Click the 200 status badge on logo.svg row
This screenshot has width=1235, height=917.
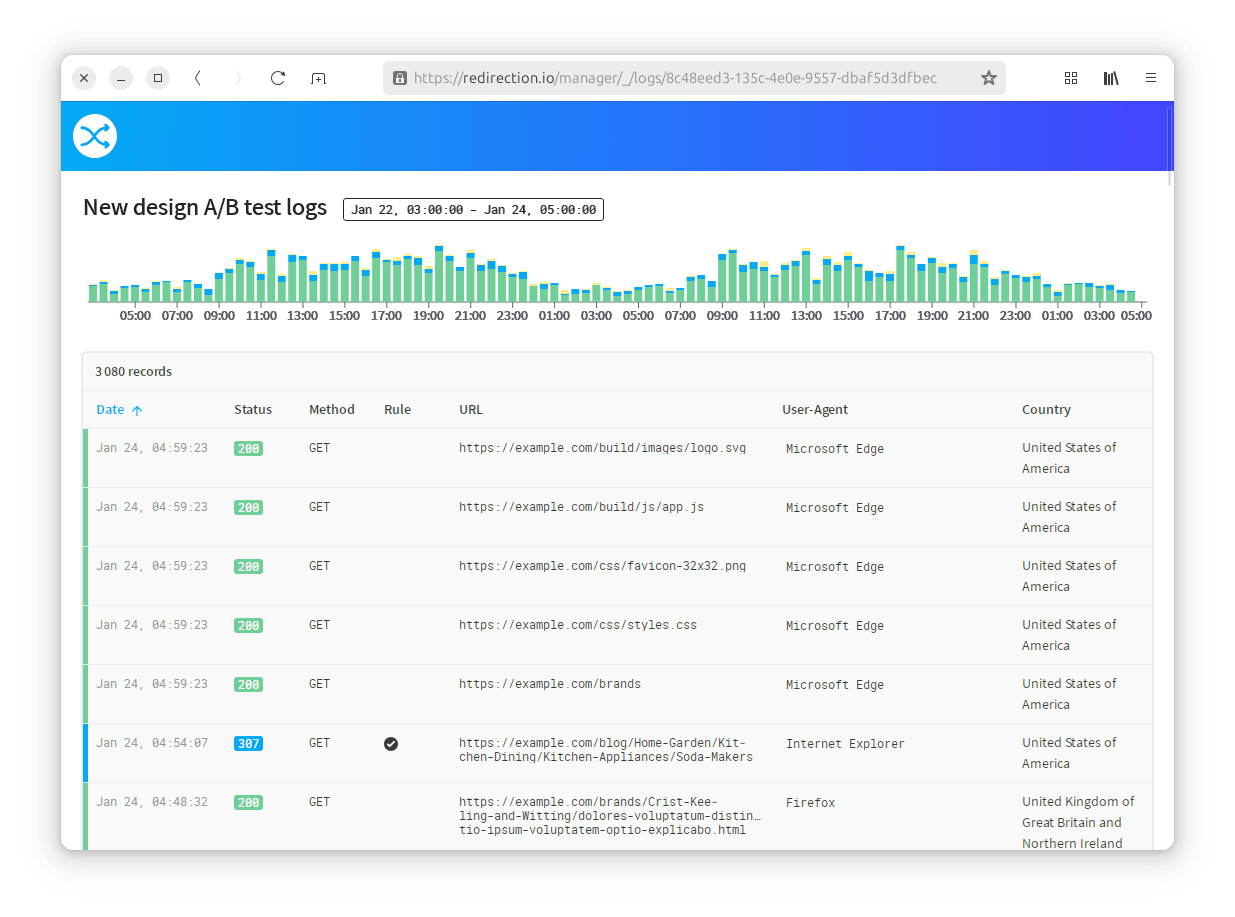coord(248,449)
